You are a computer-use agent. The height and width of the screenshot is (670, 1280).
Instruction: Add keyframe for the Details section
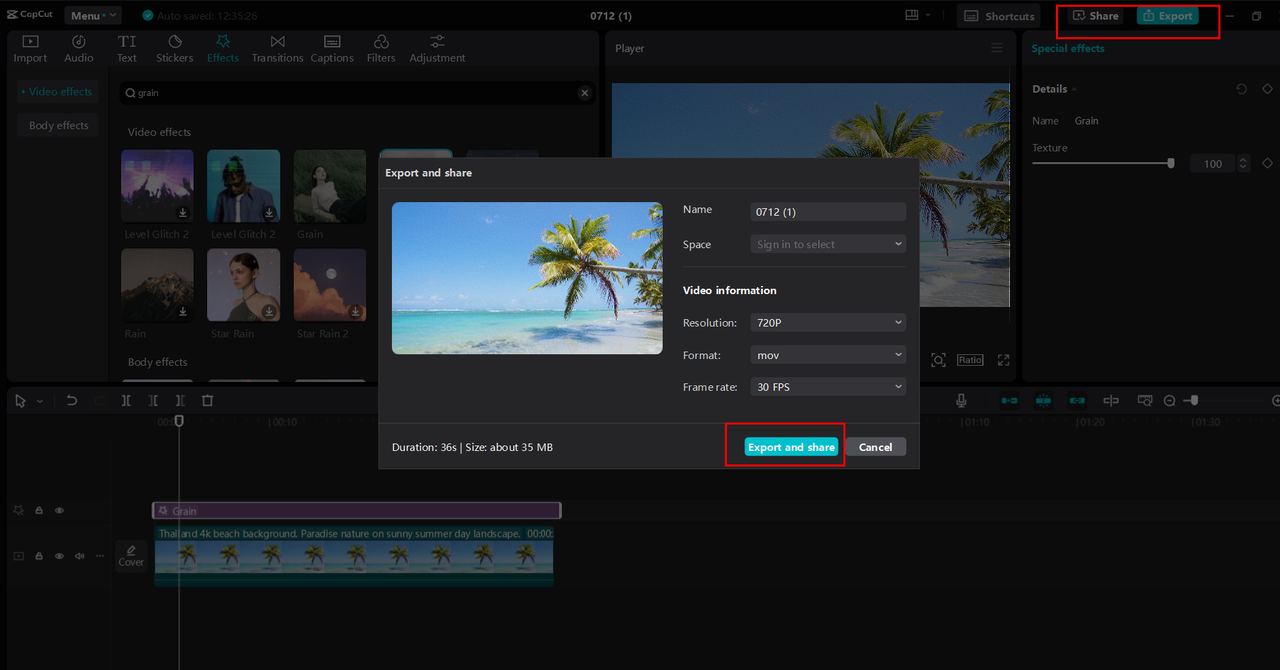tap(1267, 89)
